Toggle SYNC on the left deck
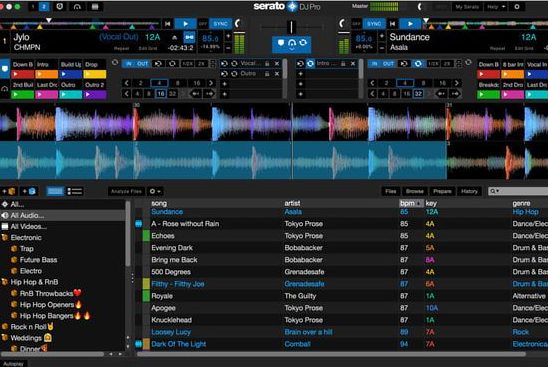548x367 pixels. [221, 24]
